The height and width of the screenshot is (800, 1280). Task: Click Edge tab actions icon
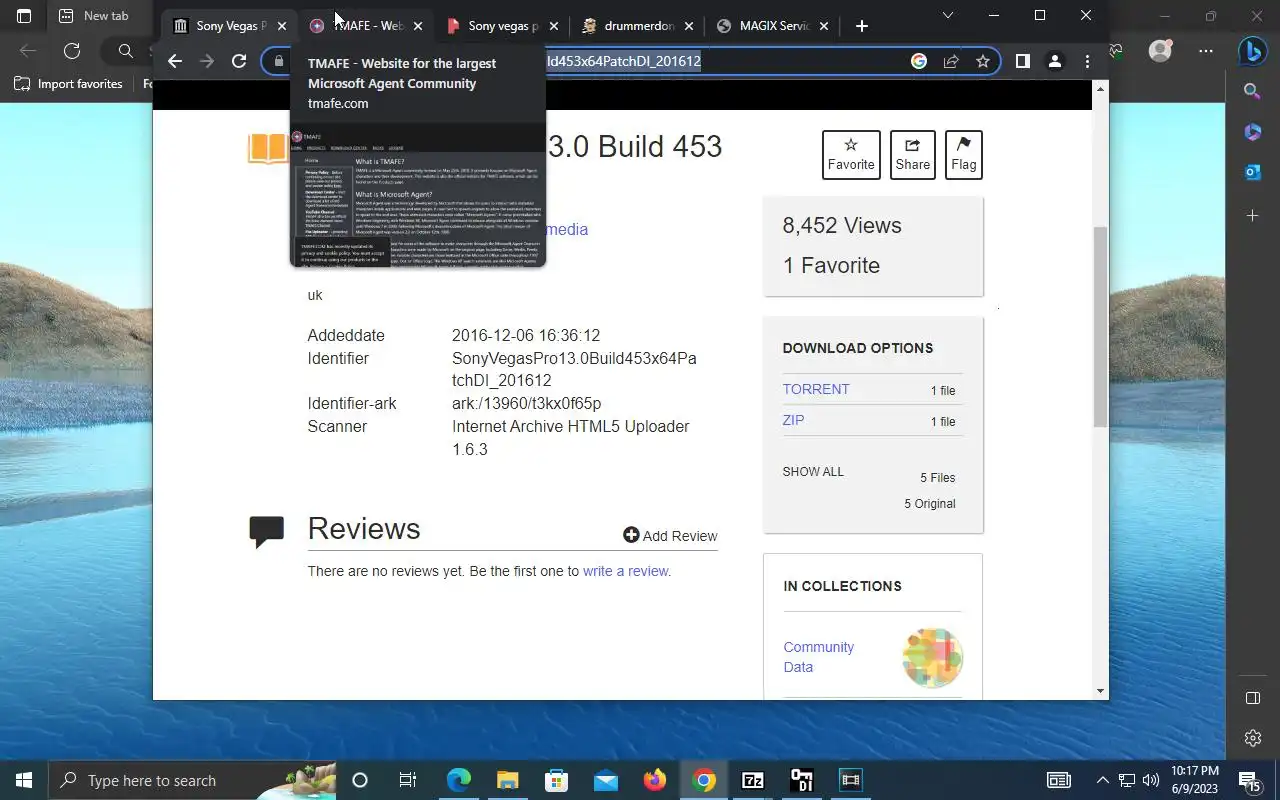(x=24, y=16)
